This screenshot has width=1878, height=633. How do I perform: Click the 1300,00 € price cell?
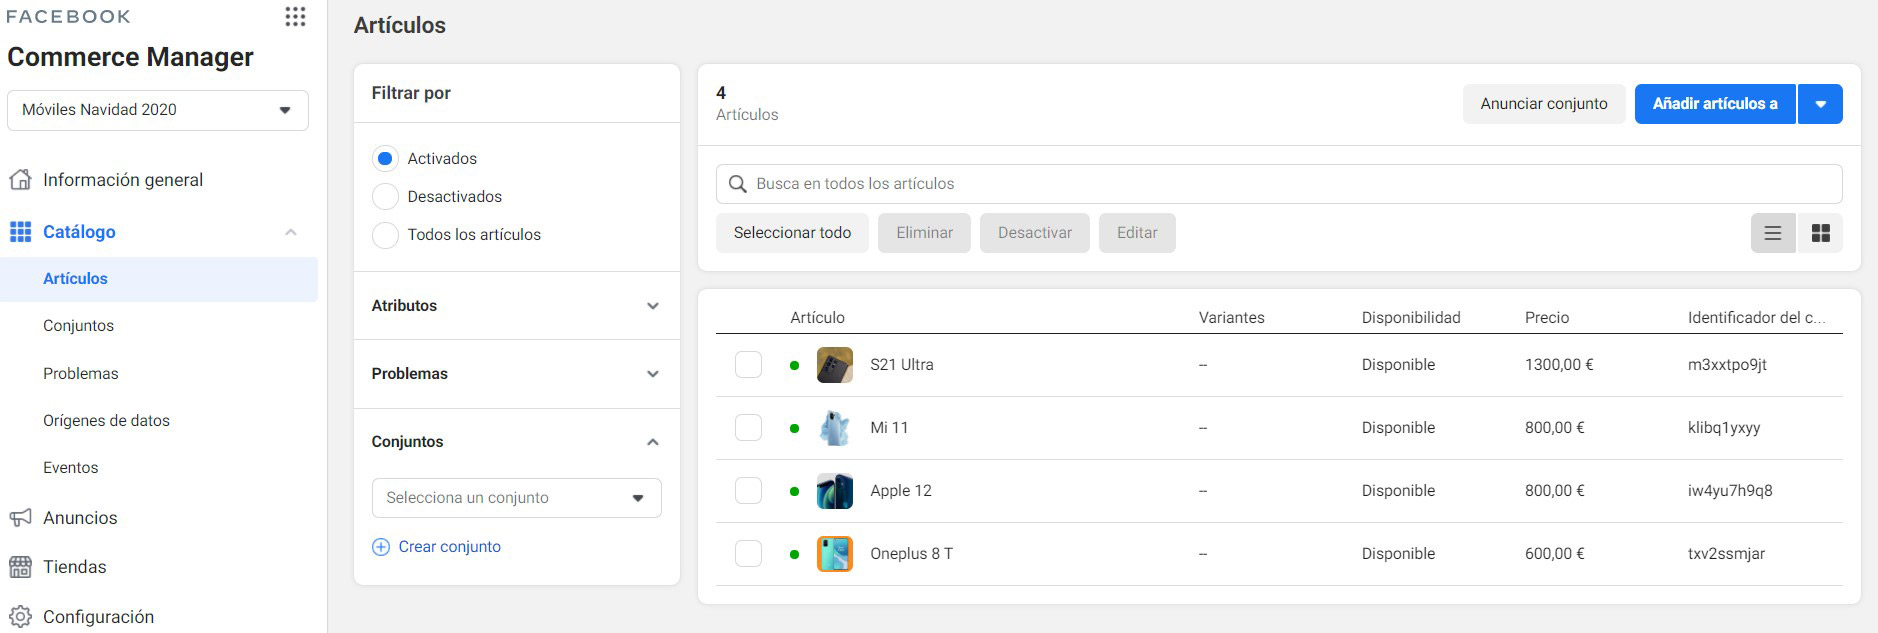[x=1559, y=365]
